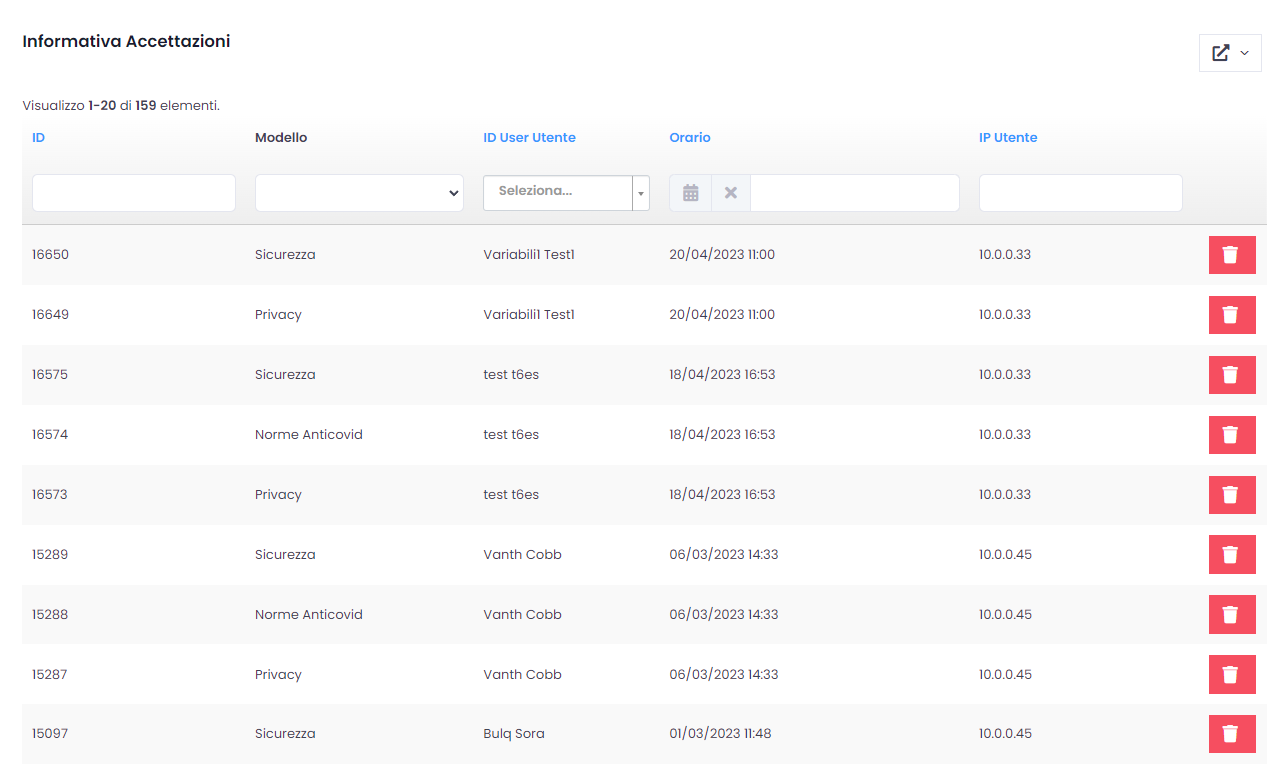Open the export dropdown button

pyautogui.click(x=1230, y=53)
